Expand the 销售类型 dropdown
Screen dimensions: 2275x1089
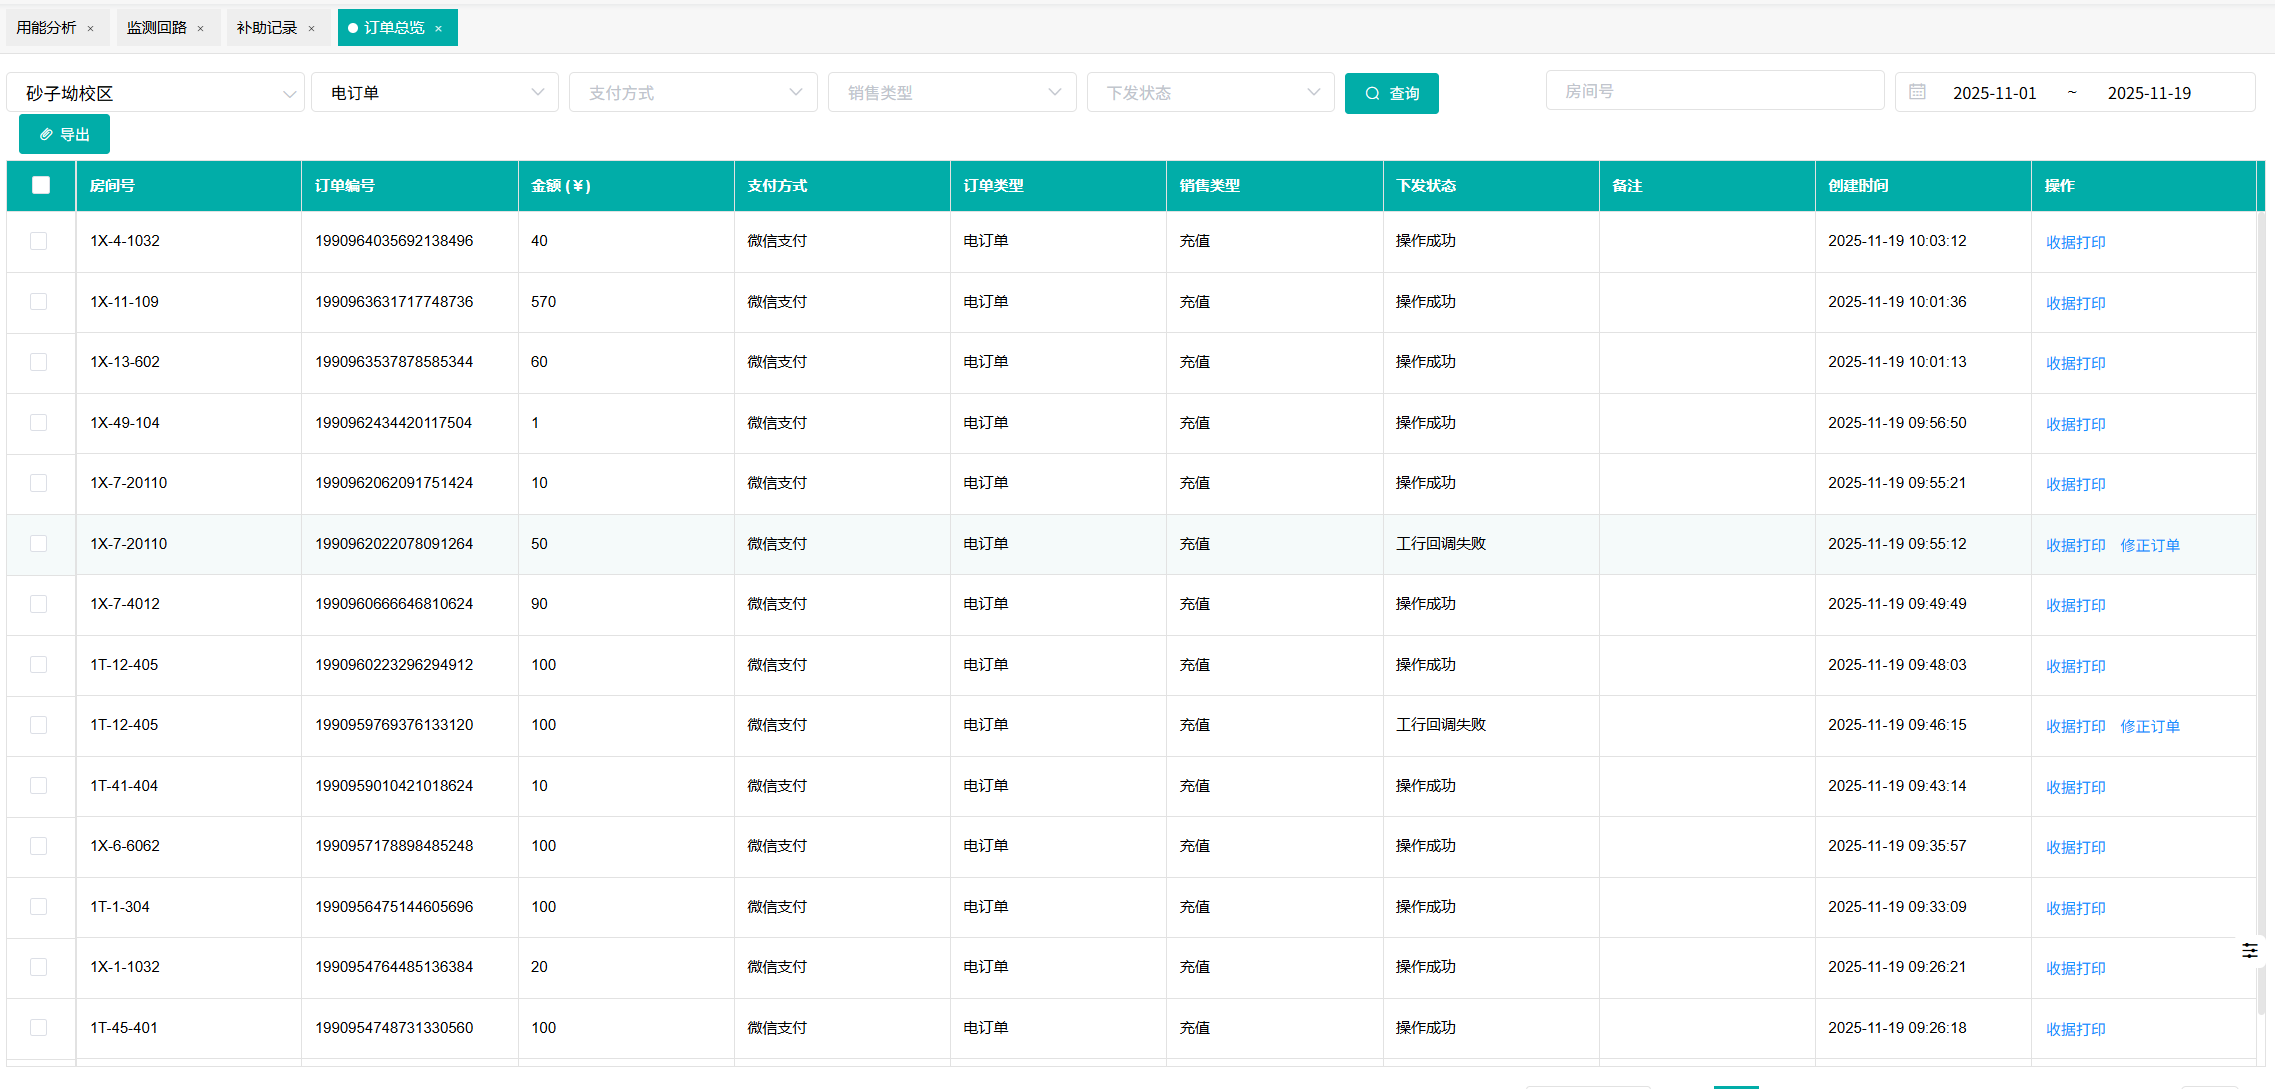coord(951,93)
